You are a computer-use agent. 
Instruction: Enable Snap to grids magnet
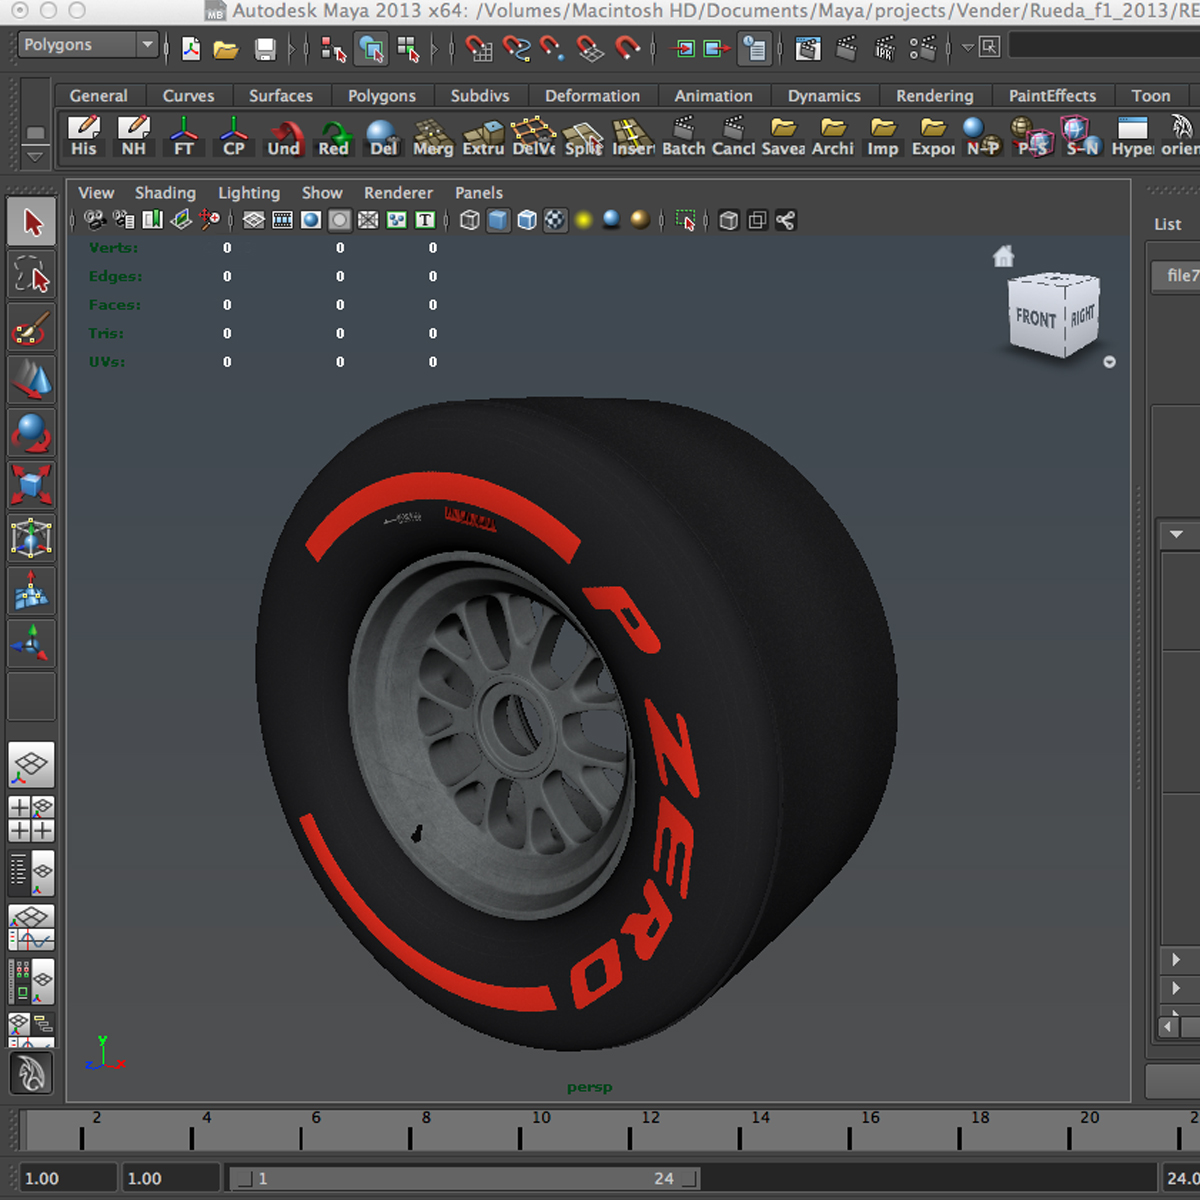pyautogui.click(x=479, y=48)
